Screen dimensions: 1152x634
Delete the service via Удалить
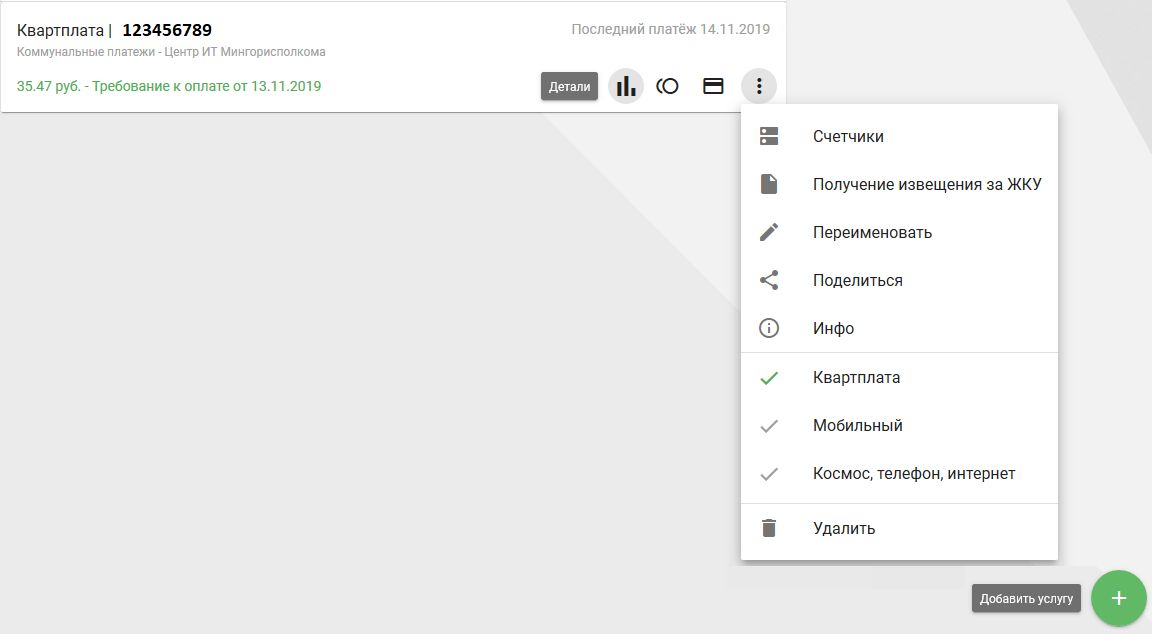[x=844, y=528]
